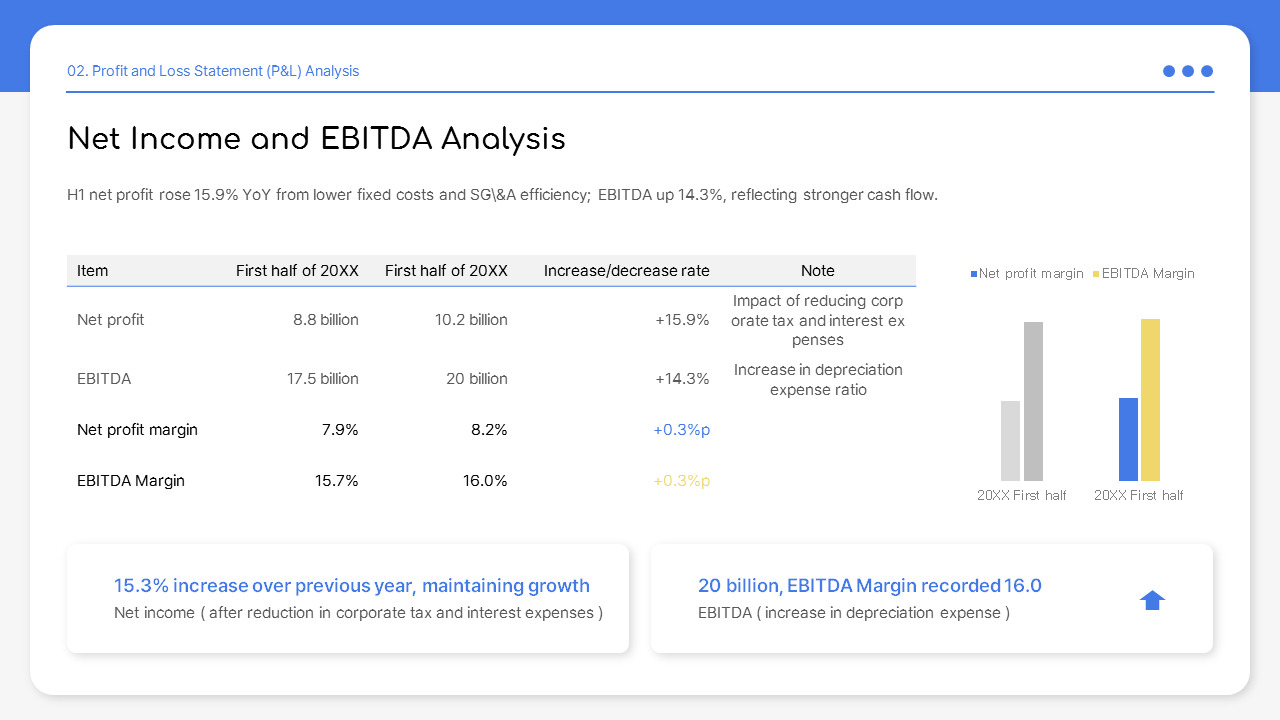
Task: Select the Item column header in the table
Action: coord(92,270)
